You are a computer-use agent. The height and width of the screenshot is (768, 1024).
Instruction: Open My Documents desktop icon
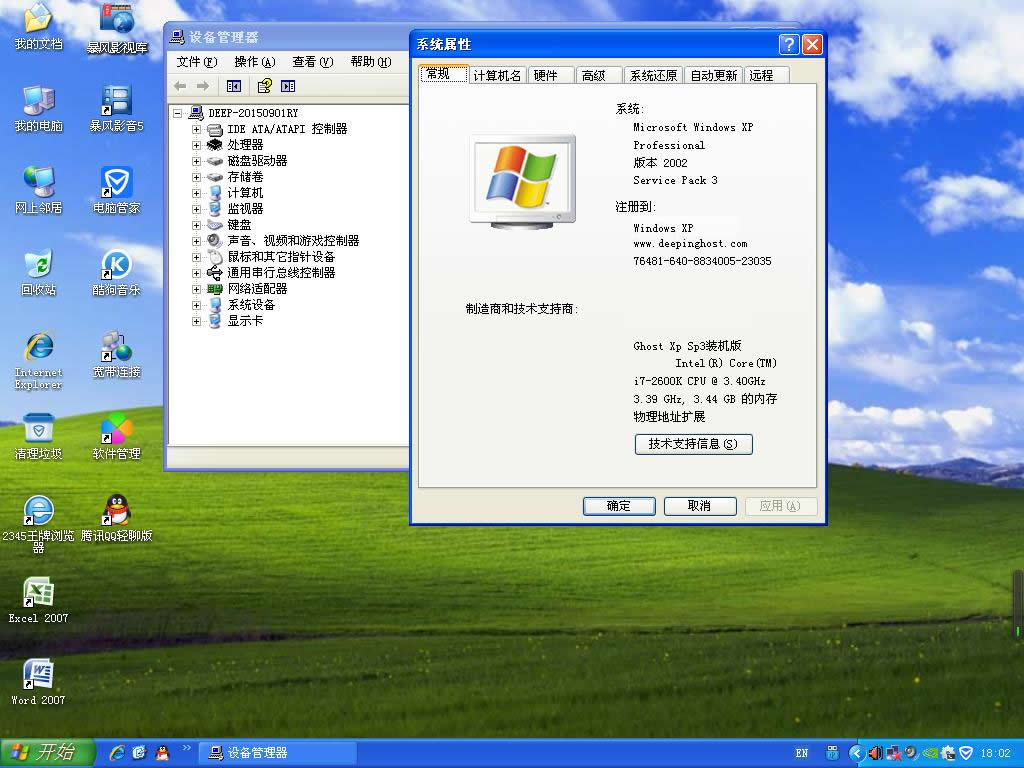click(x=38, y=26)
